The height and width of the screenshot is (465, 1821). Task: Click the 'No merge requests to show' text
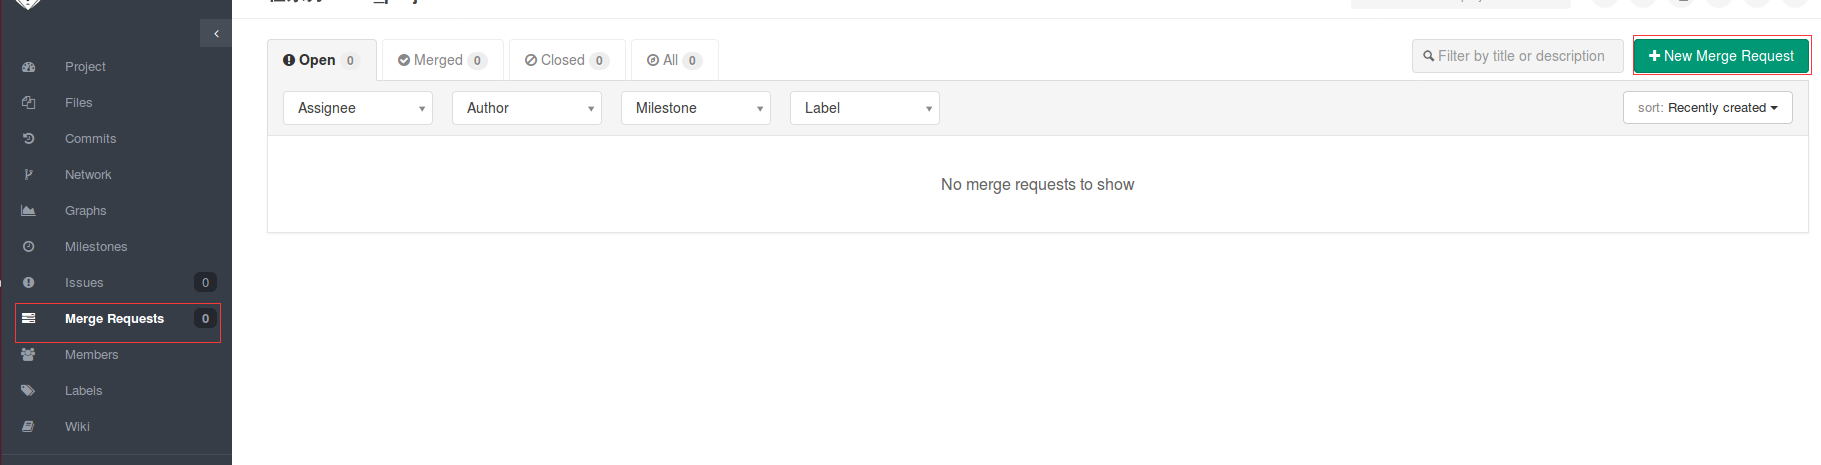pyautogui.click(x=1037, y=185)
